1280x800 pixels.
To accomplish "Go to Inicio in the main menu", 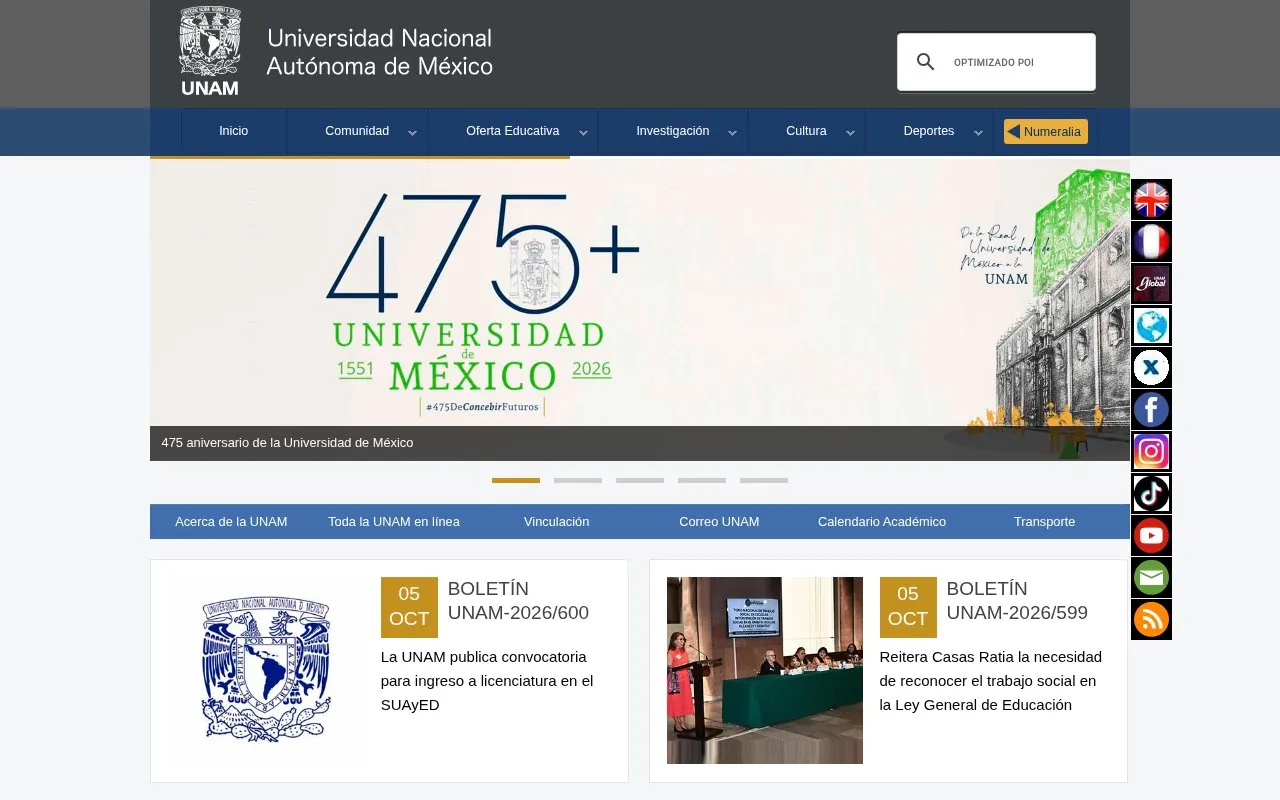I will click(x=234, y=131).
